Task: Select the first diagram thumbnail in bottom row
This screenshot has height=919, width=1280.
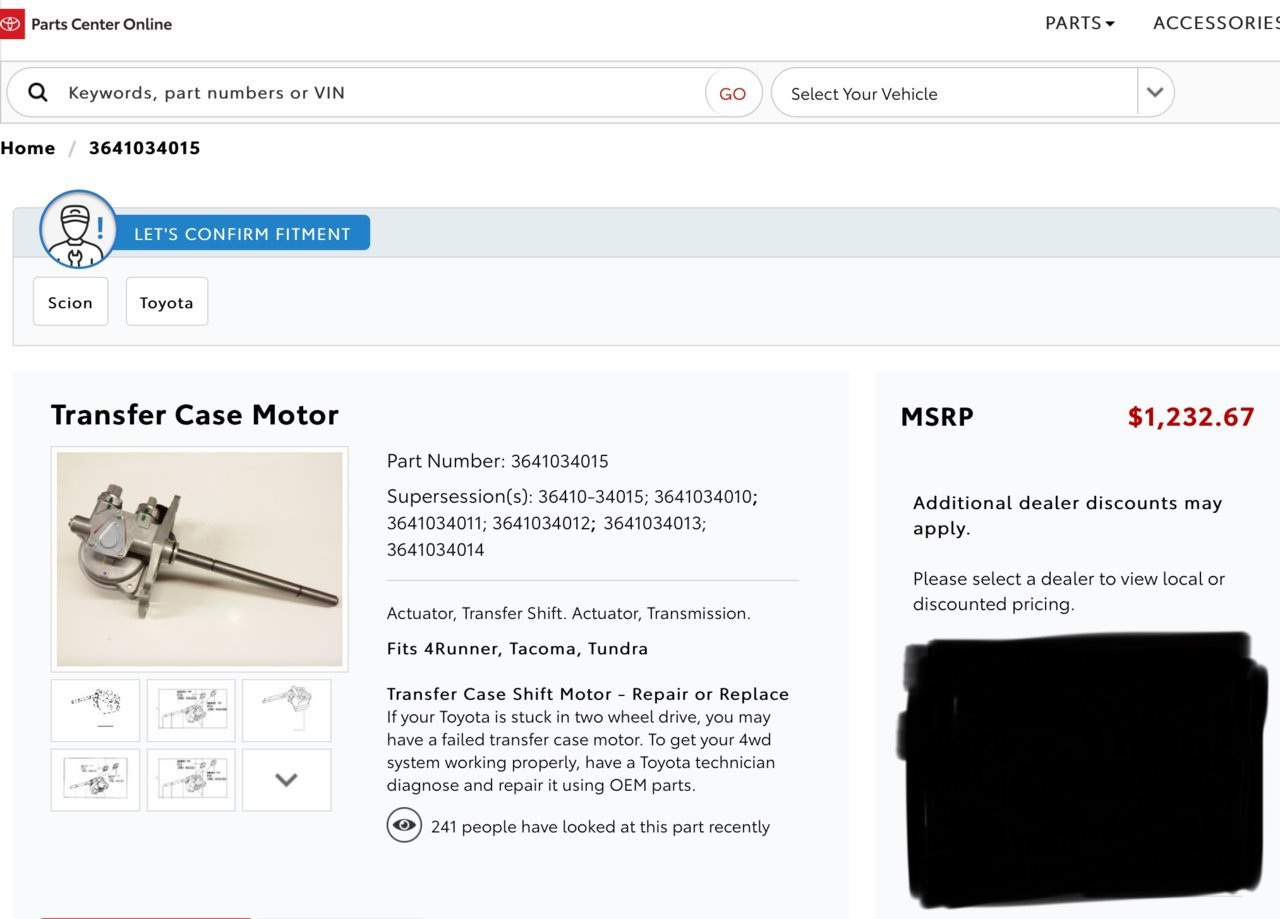Action: (95, 780)
